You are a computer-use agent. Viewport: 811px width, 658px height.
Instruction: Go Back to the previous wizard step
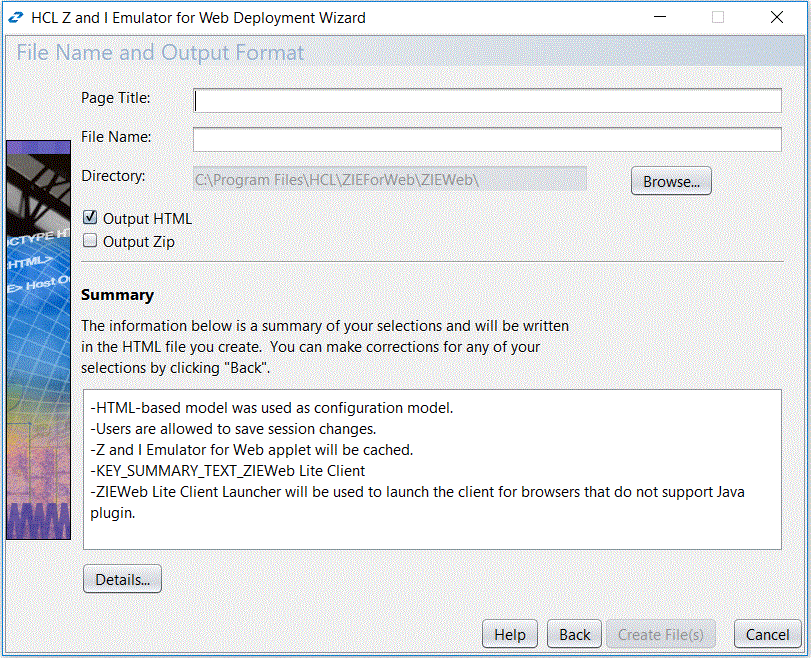573,634
